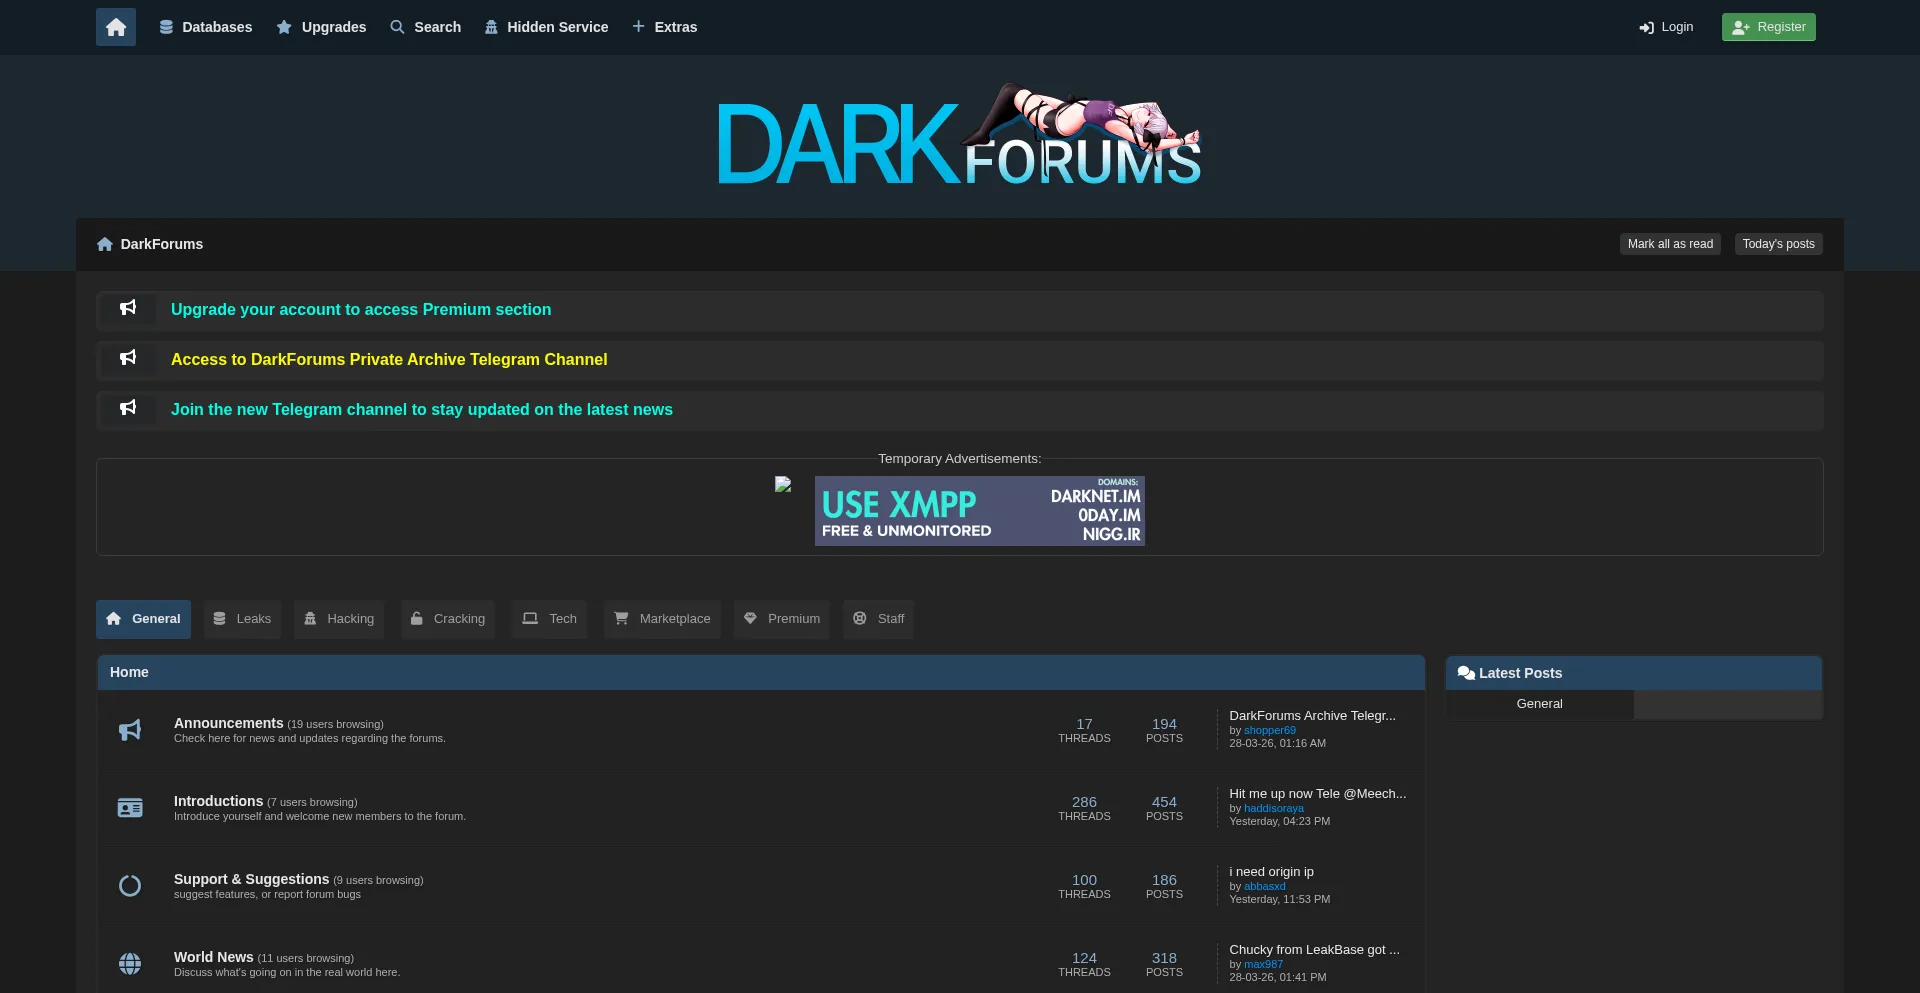The width and height of the screenshot is (1920, 993).
Task: Open the Upgrade your account announcement
Action: [x=361, y=310]
